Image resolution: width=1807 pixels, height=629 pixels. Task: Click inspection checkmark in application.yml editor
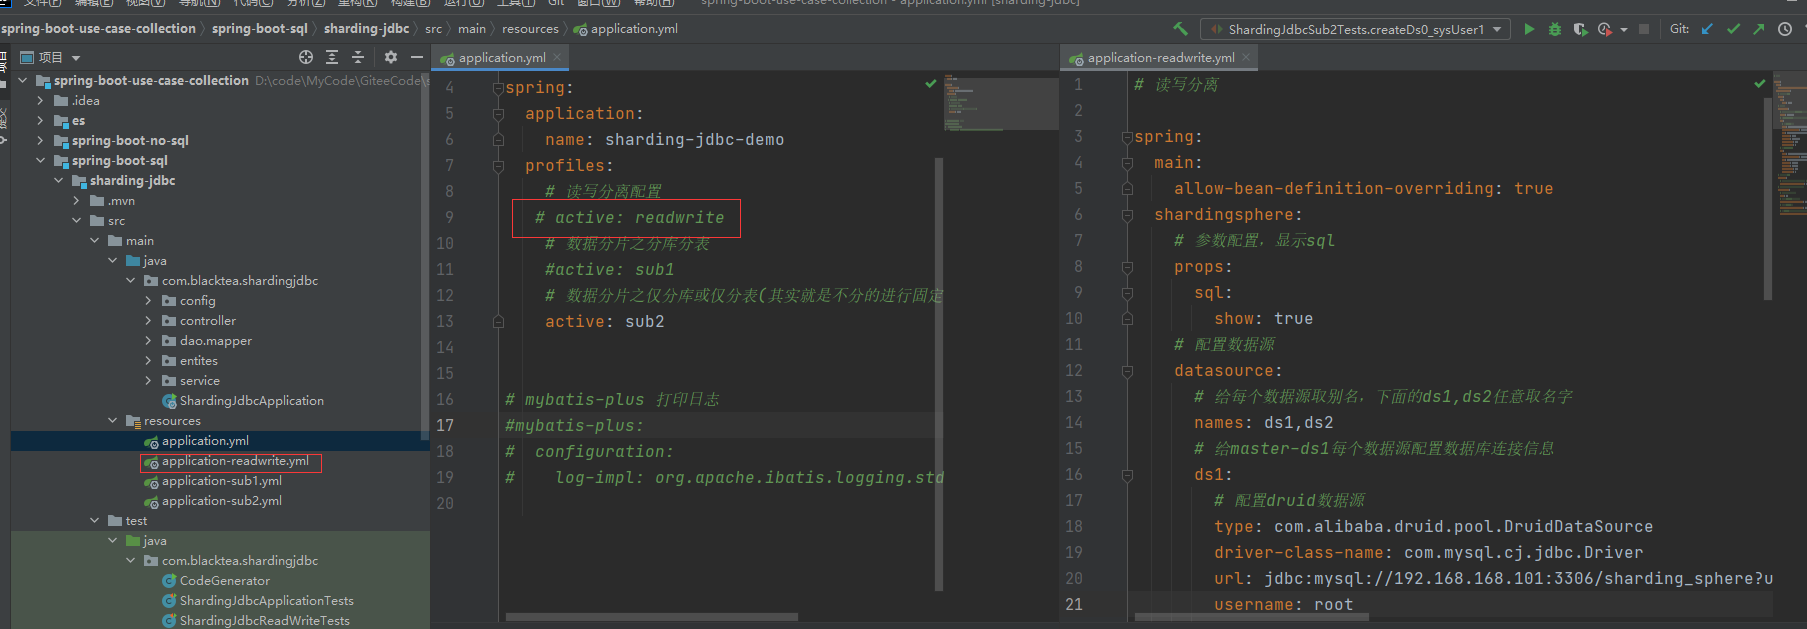[931, 84]
